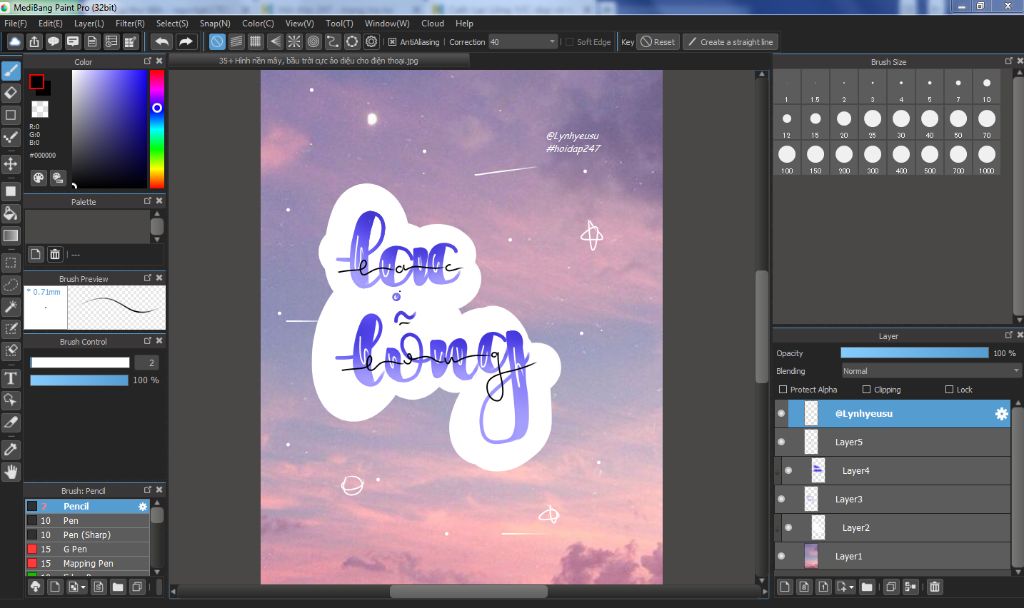
Task: Click the Undo arrow in toolbar
Action: (162, 42)
